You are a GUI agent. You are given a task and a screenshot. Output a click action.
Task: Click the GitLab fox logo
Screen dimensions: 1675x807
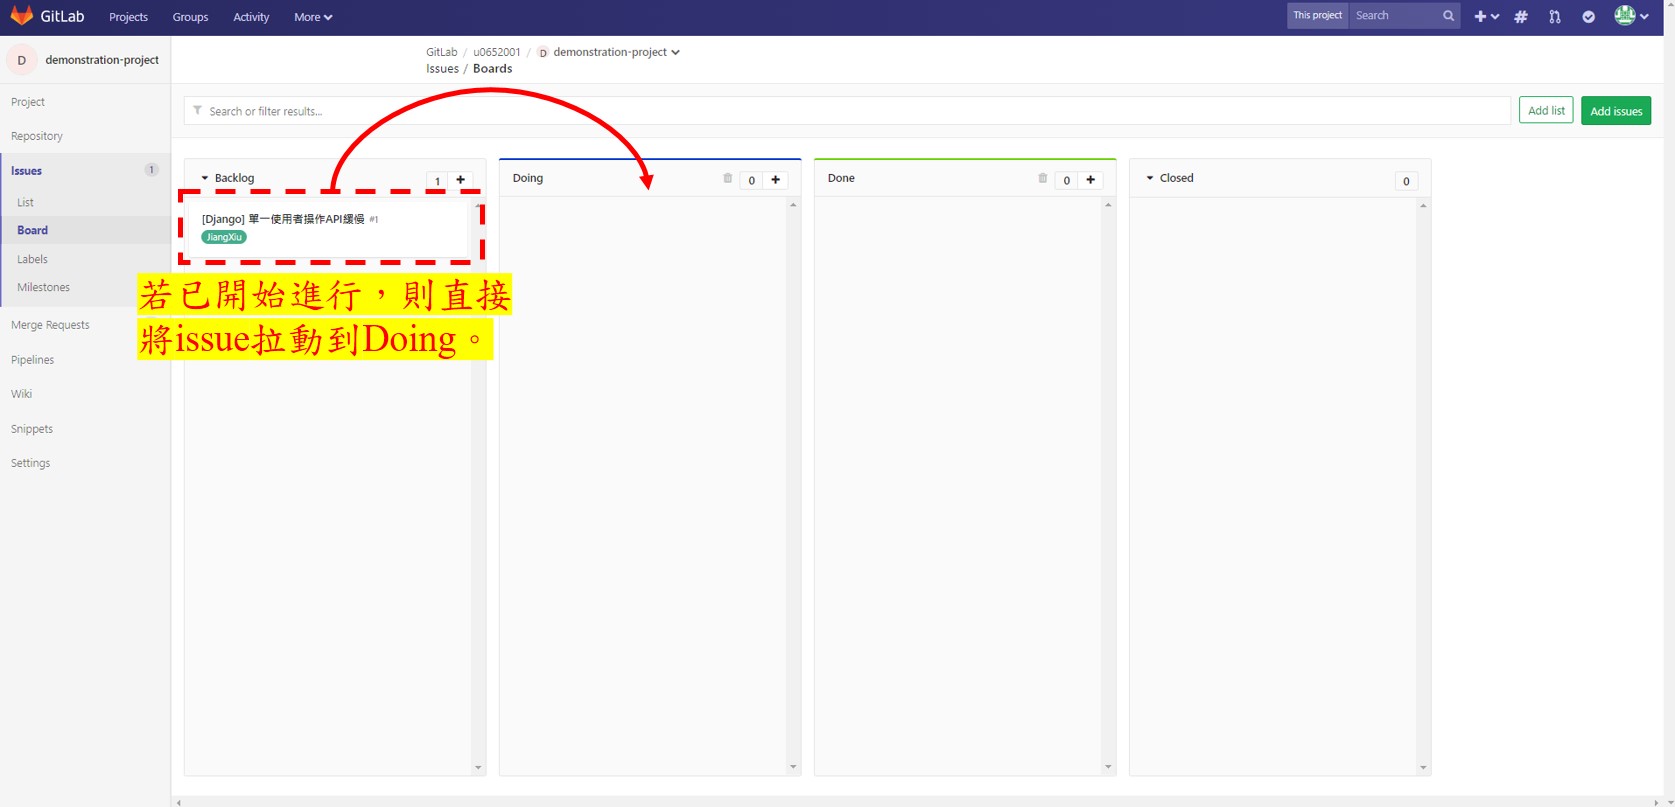21,16
